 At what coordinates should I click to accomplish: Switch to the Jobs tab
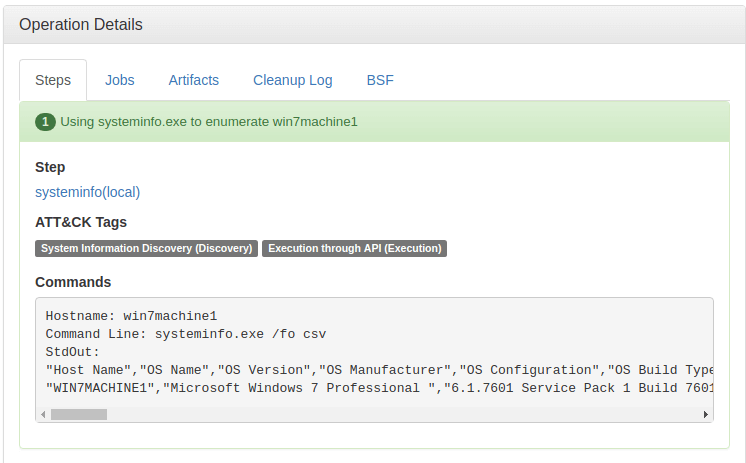click(119, 80)
